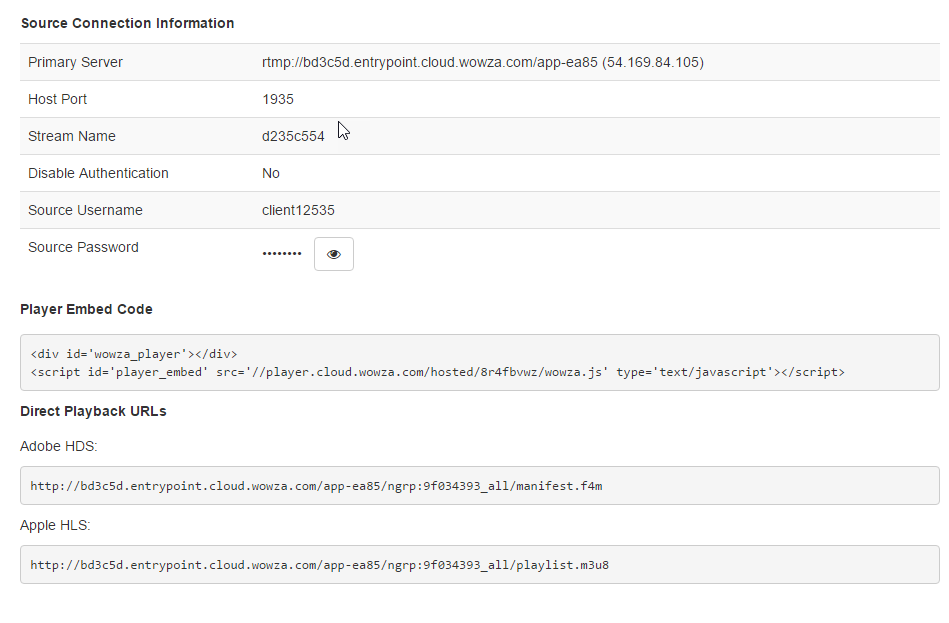Click the Adobe HDS manifest.f4m URL field

tap(479, 486)
